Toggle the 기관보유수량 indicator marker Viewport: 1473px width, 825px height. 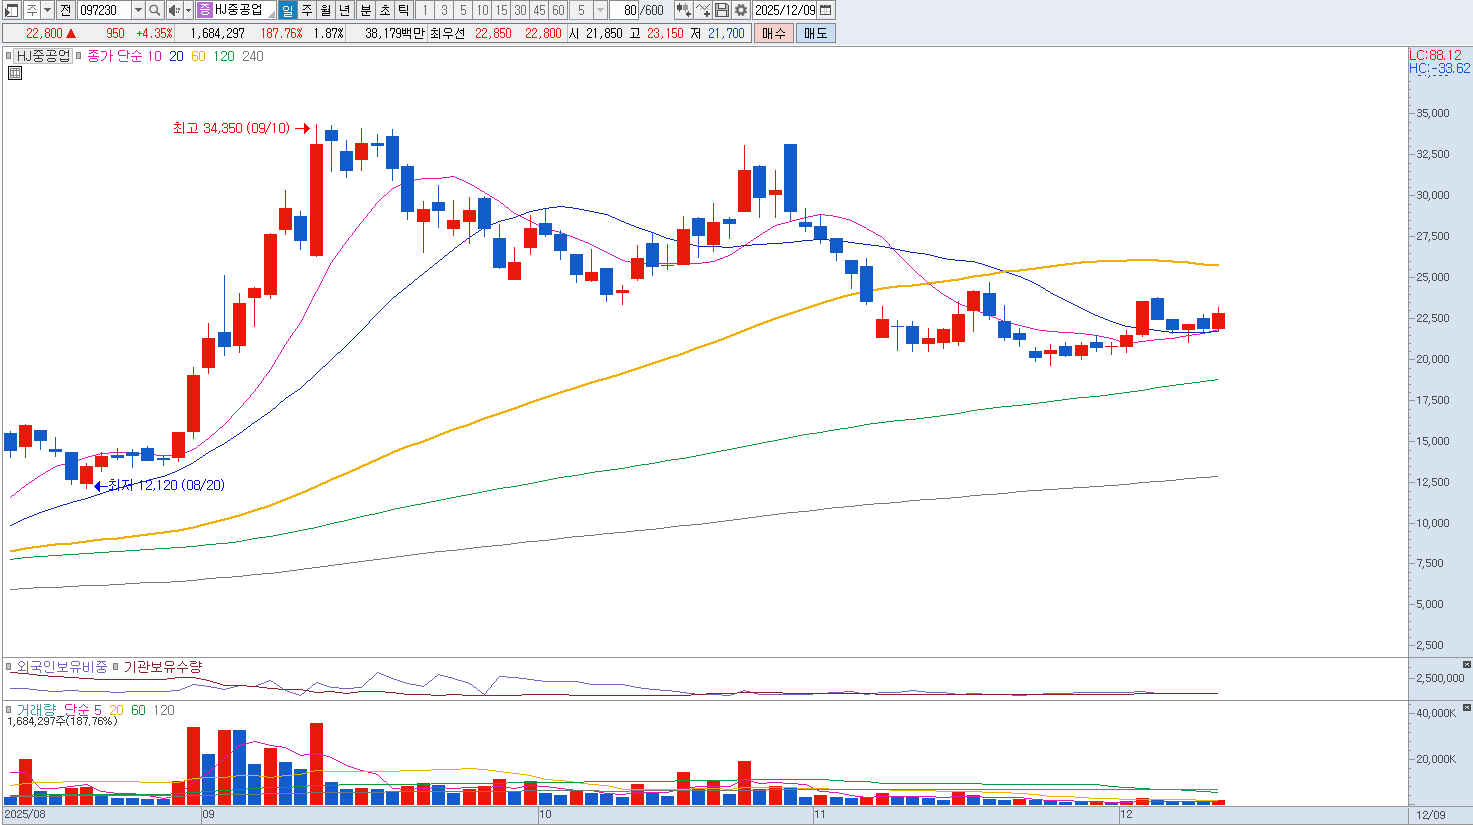pos(116,666)
